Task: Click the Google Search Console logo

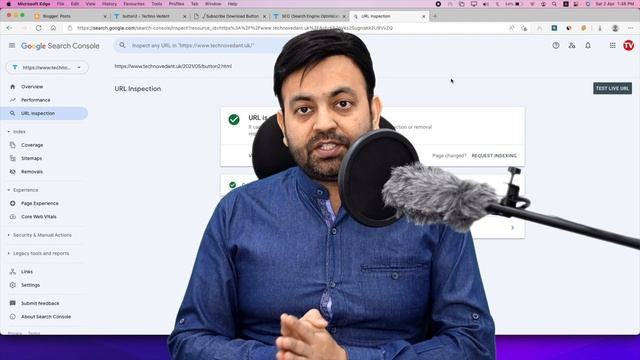Action: 60,46
